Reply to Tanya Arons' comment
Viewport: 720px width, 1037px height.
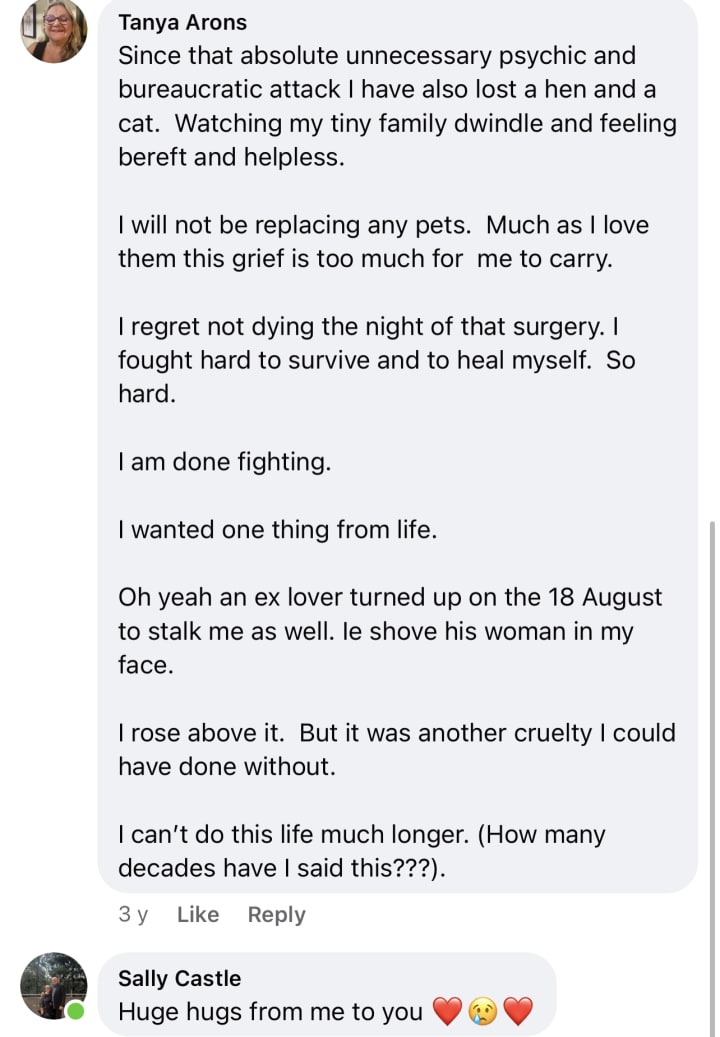(x=276, y=915)
